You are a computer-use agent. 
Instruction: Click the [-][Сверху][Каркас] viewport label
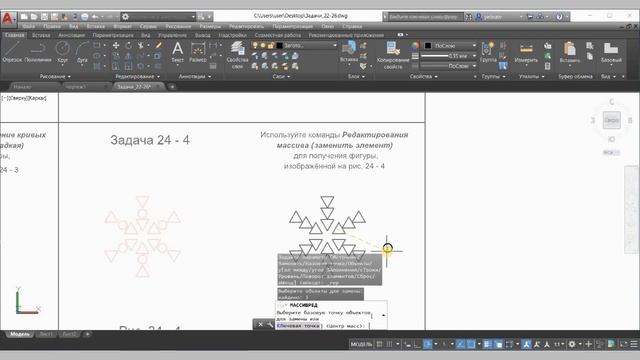coord(24,98)
